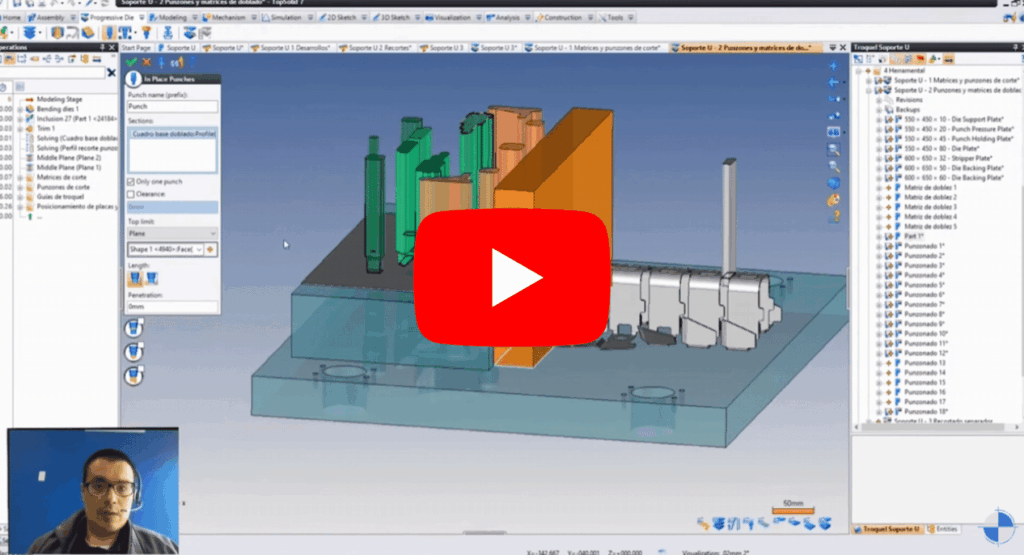Screen dimensions: 1024x555
Task: Select 550 × 450 × 20 Punch Pressure Plate
Action: (959, 129)
